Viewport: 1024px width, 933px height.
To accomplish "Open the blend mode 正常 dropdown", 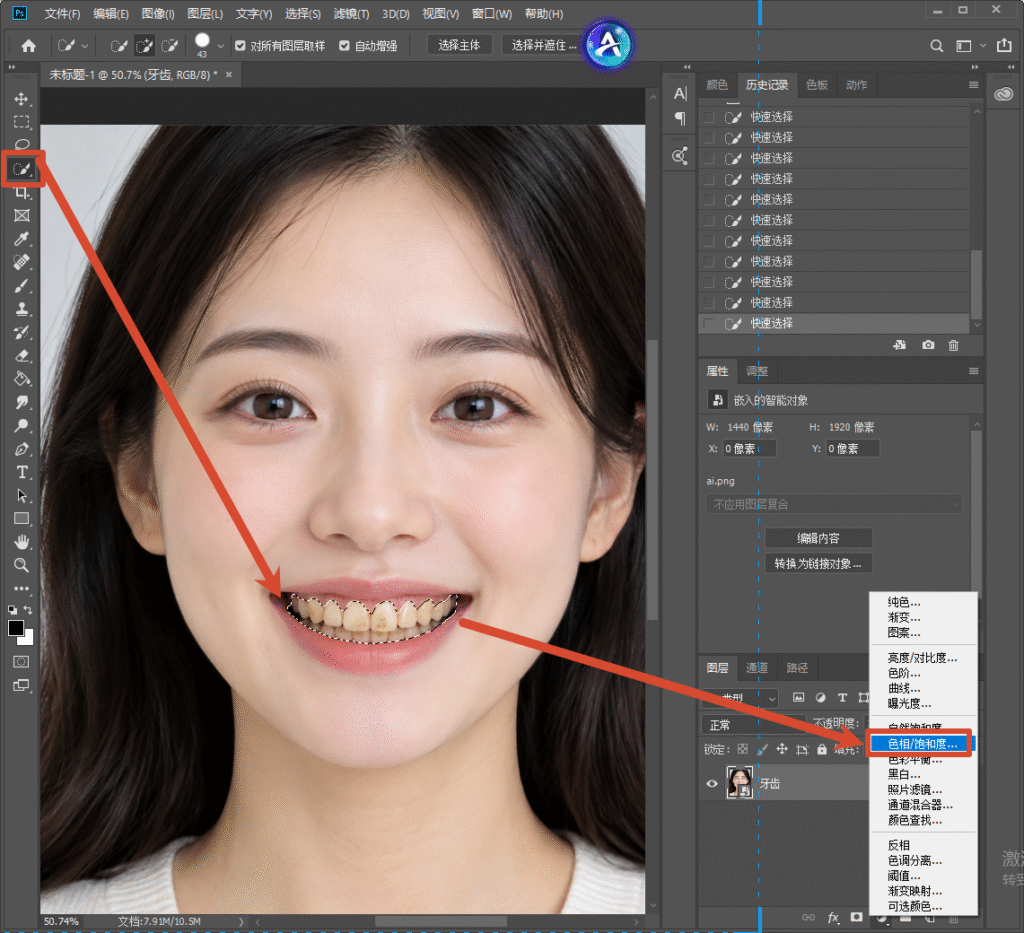I will coord(753,725).
